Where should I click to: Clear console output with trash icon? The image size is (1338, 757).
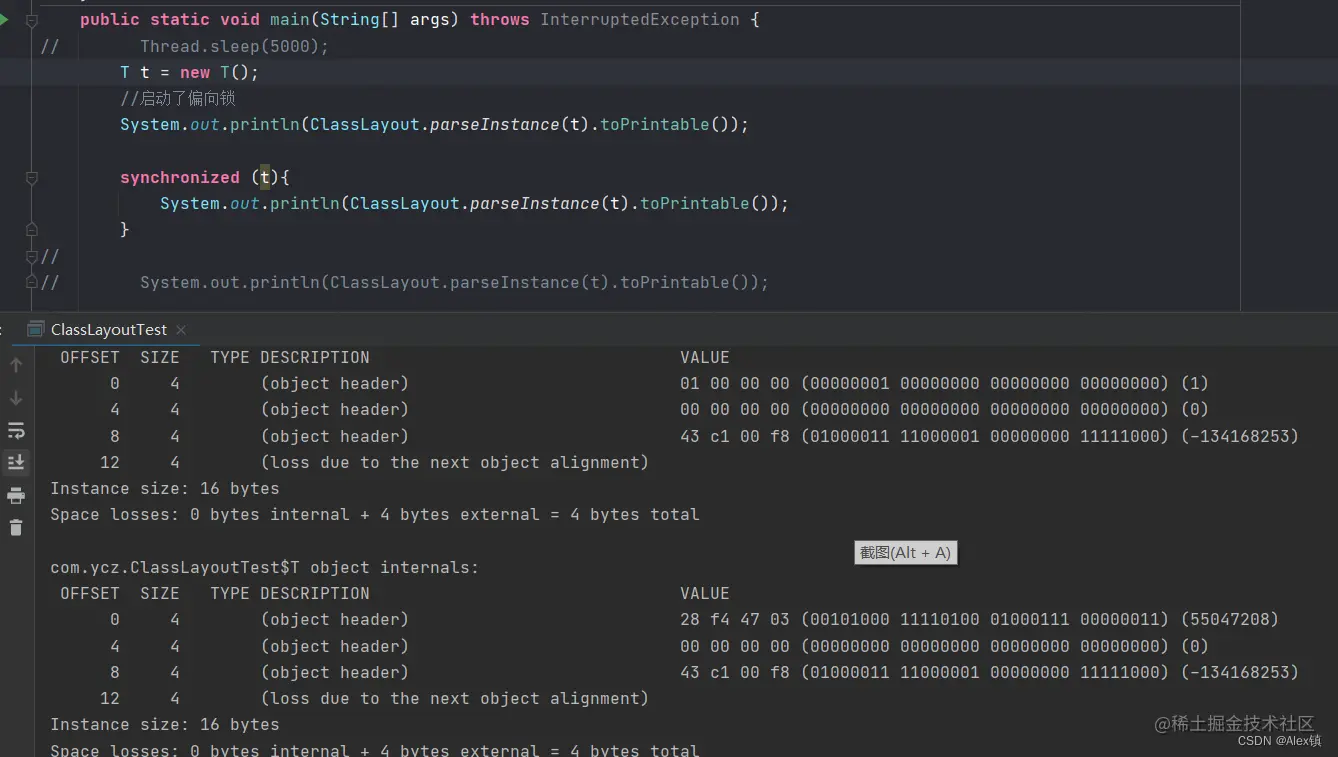(16, 527)
